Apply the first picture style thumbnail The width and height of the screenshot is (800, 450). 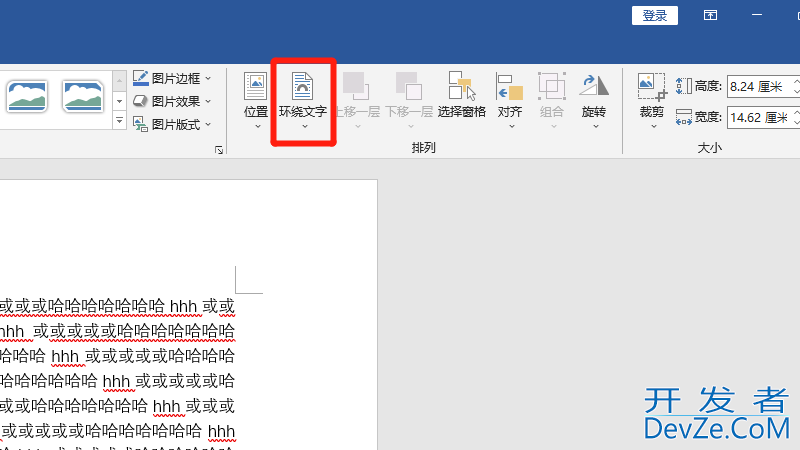[27, 96]
